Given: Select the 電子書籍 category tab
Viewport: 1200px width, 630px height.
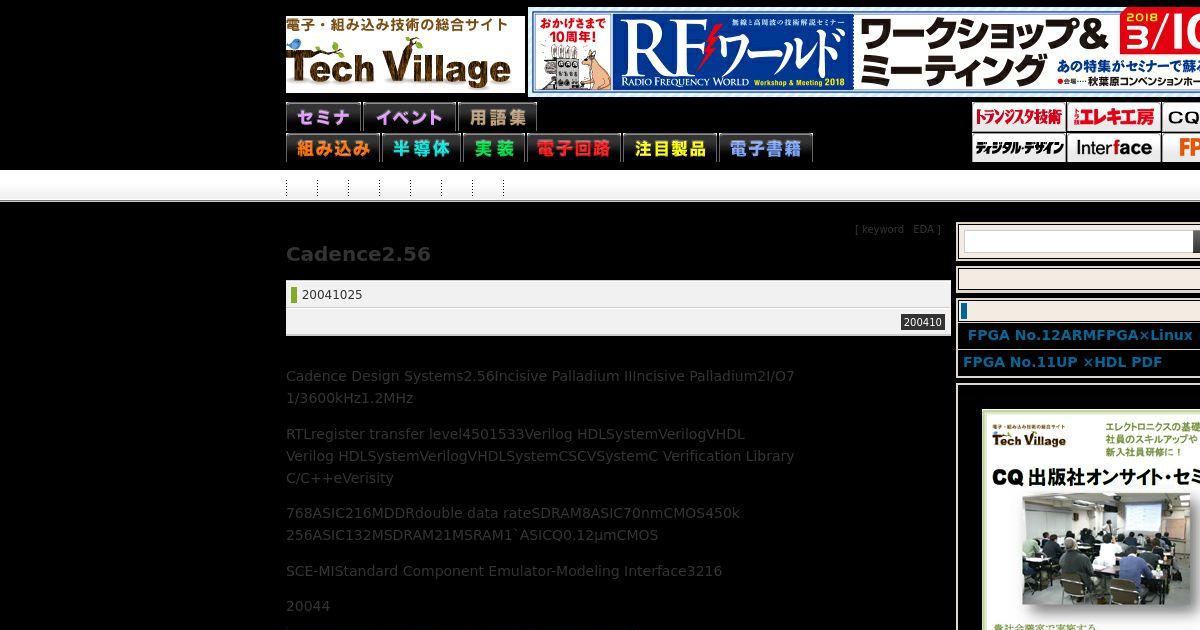Looking at the screenshot, I should point(766,148).
